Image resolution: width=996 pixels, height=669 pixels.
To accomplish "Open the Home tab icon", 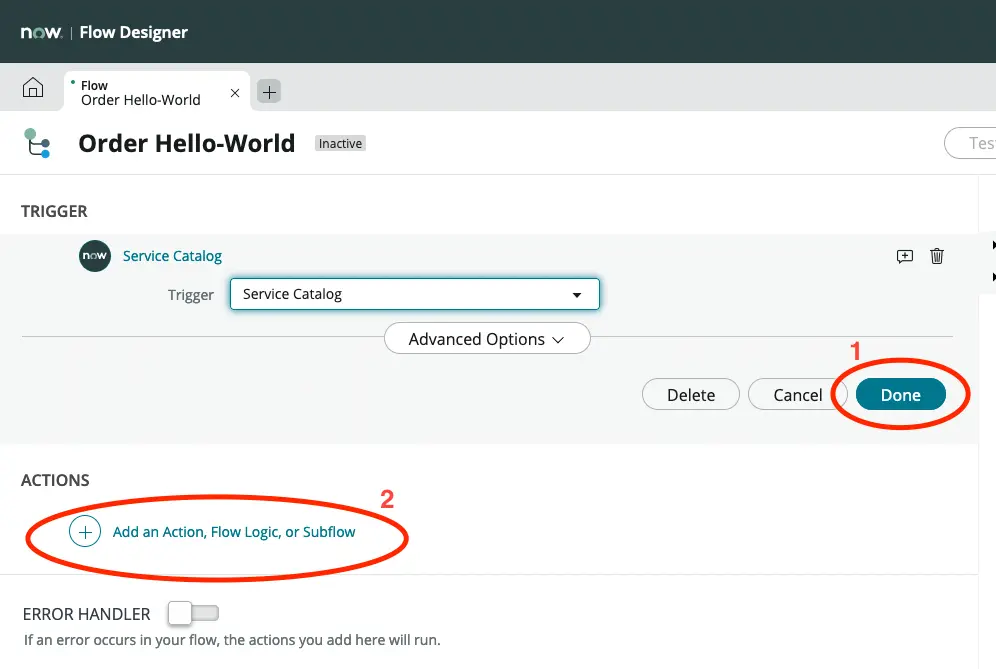I will pyautogui.click(x=33, y=88).
